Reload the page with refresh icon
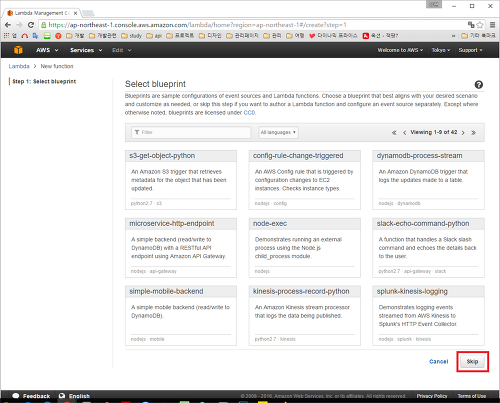 coord(31,25)
